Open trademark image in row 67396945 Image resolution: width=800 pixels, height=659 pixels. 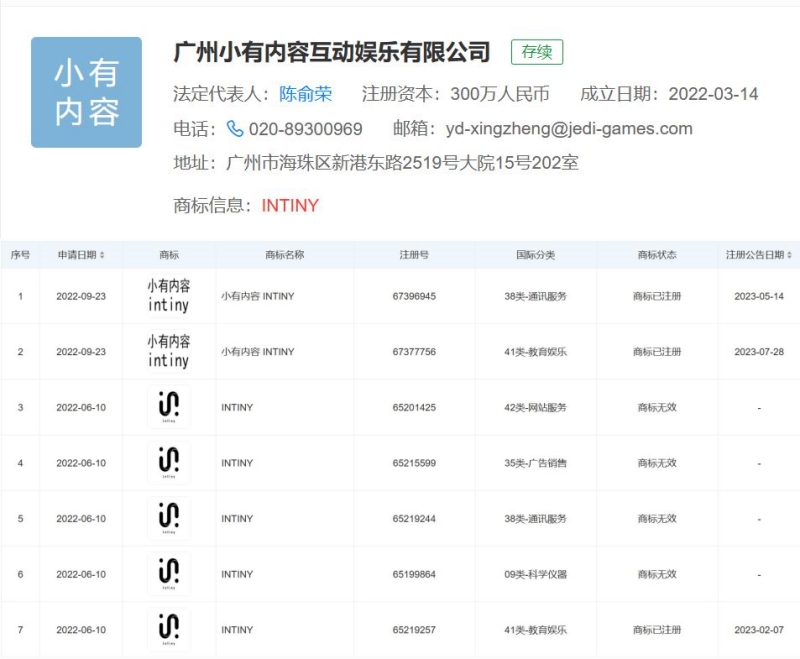tap(169, 296)
